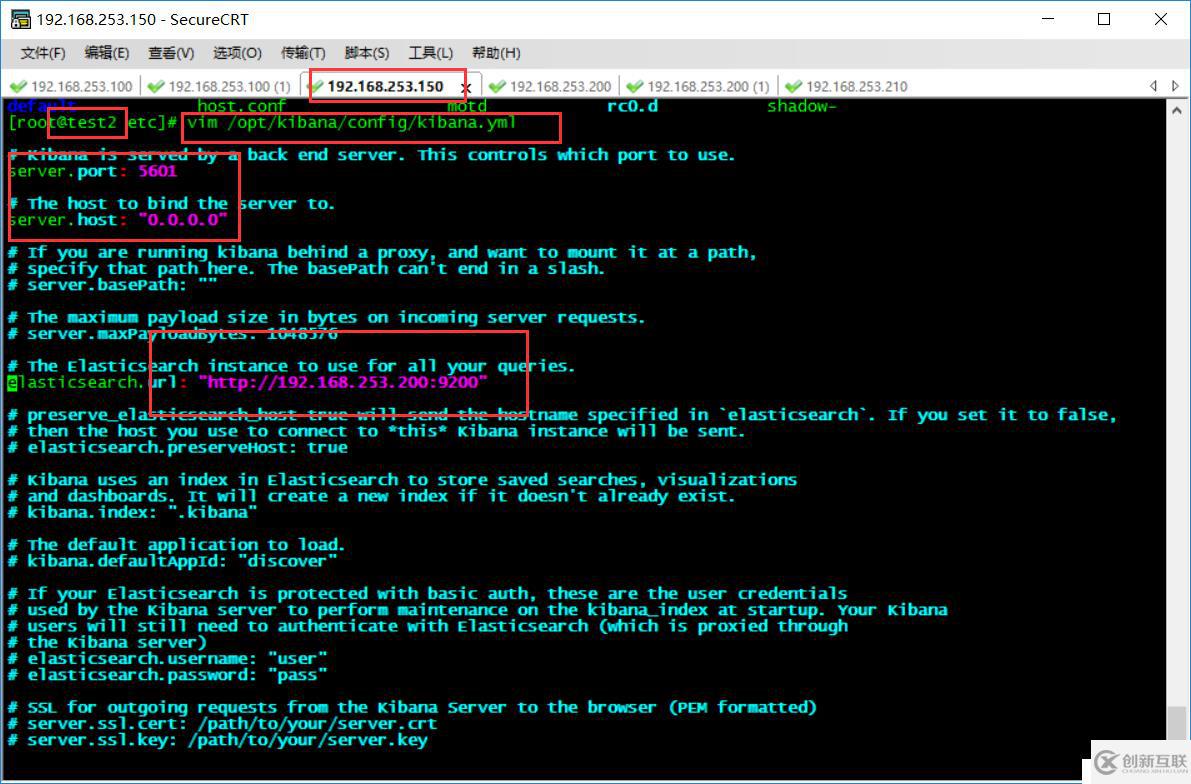Close the 192.168.253.150 tab with its x
This screenshot has height=784, width=1191.
click(466, 88)
